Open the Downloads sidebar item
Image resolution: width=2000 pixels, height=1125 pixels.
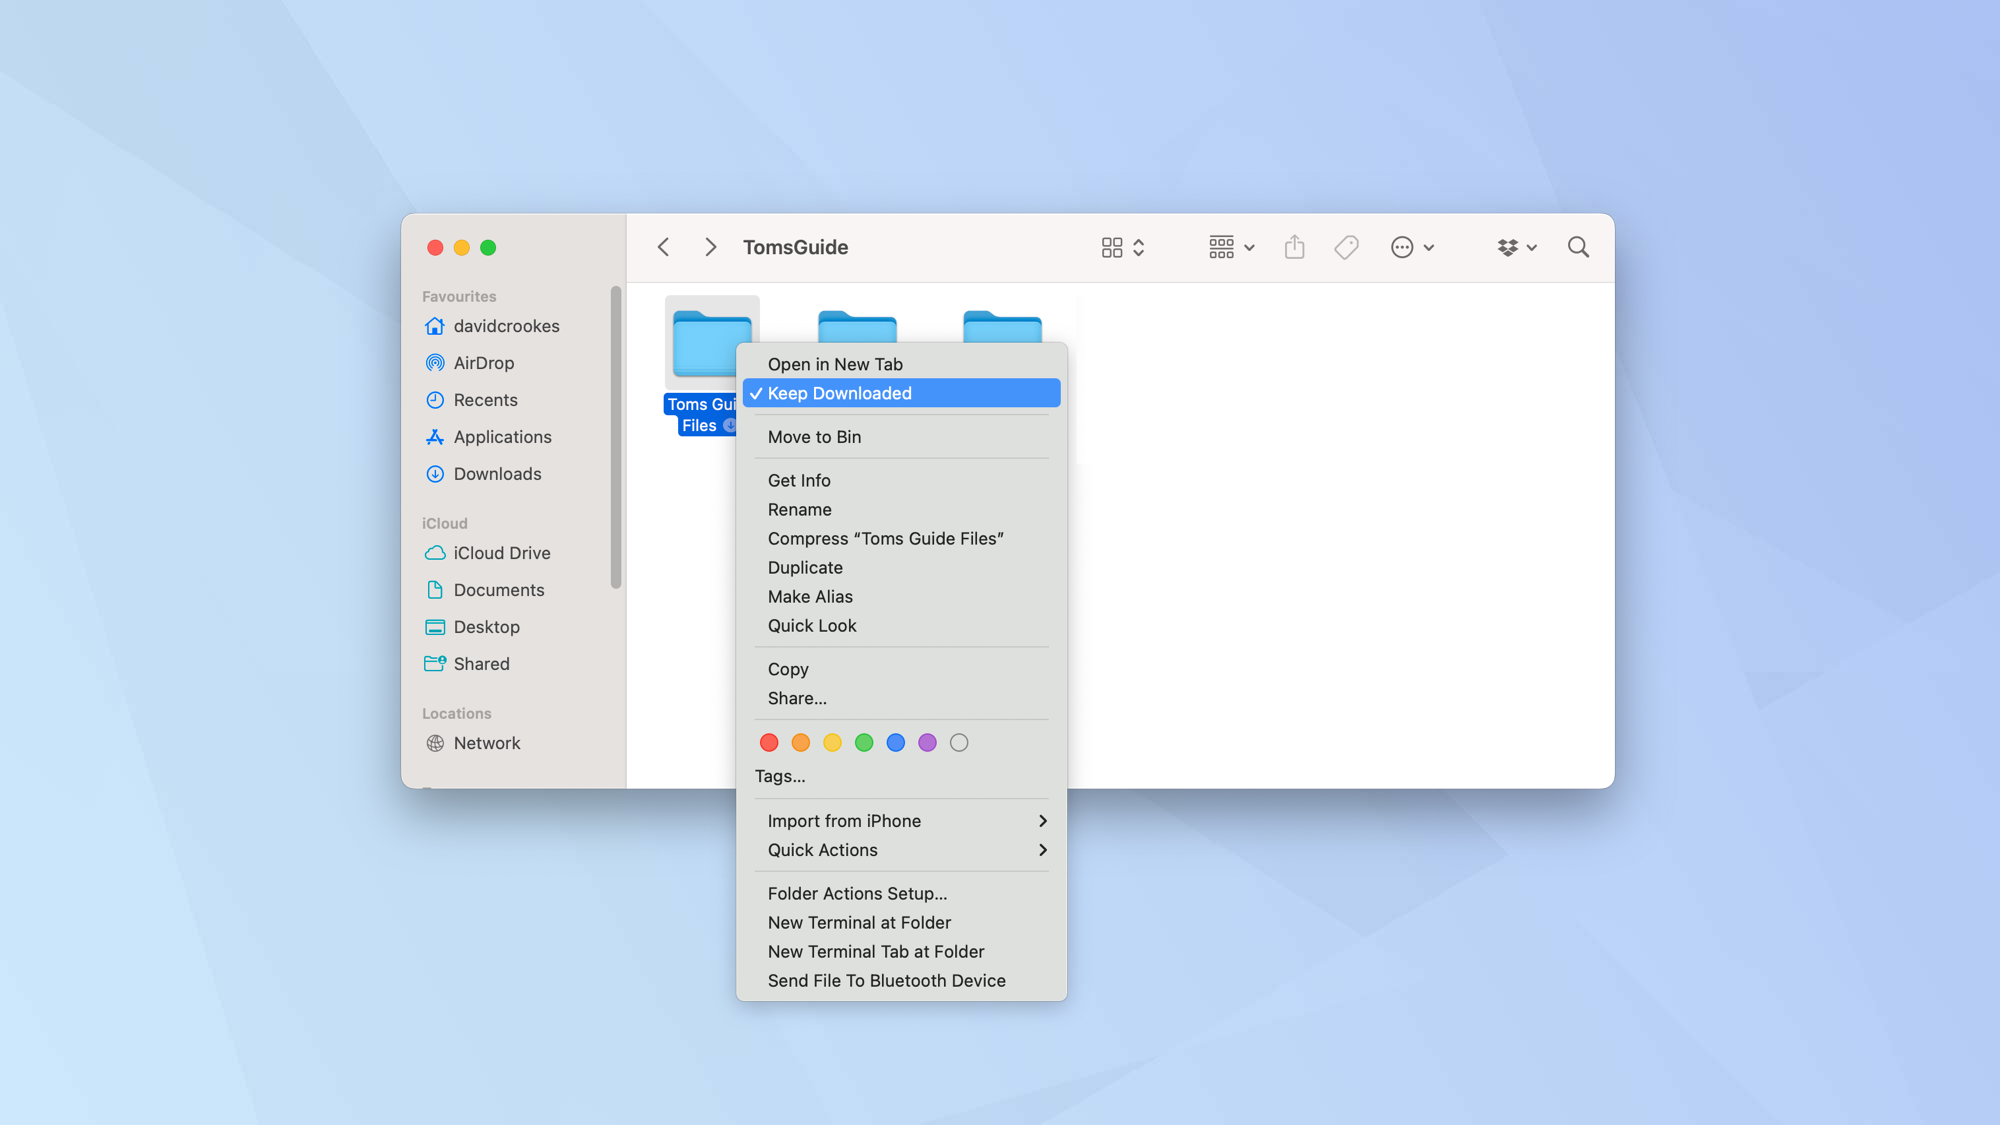click(497, 473)
